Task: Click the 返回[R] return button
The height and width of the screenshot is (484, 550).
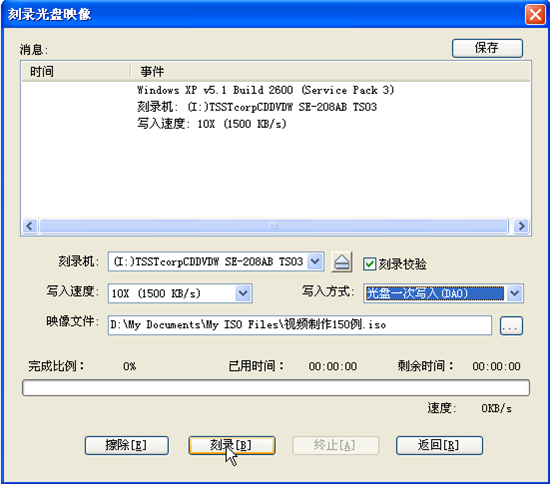Action: pyautogui.click(x=439, y=445)
